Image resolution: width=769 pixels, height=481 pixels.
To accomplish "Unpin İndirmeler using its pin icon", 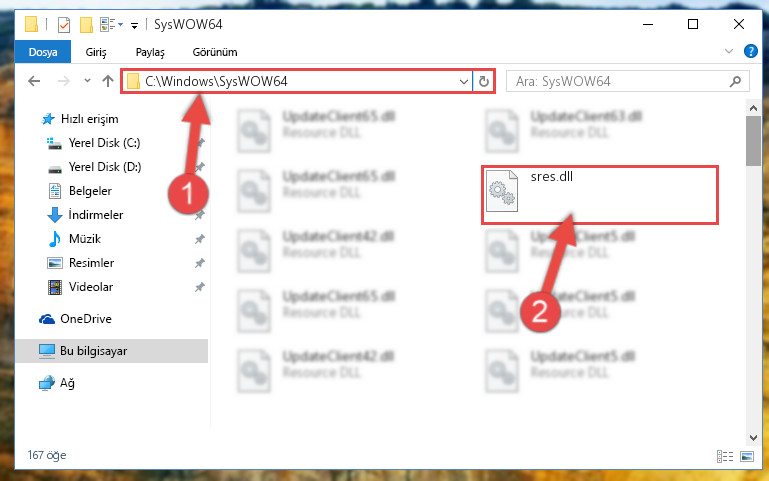I will [200, 215].
